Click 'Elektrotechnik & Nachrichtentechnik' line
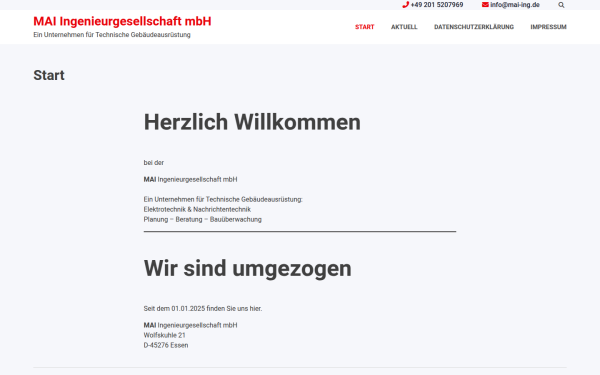The width and height of the screenshot is (600, 375). [x=197, y=209]
